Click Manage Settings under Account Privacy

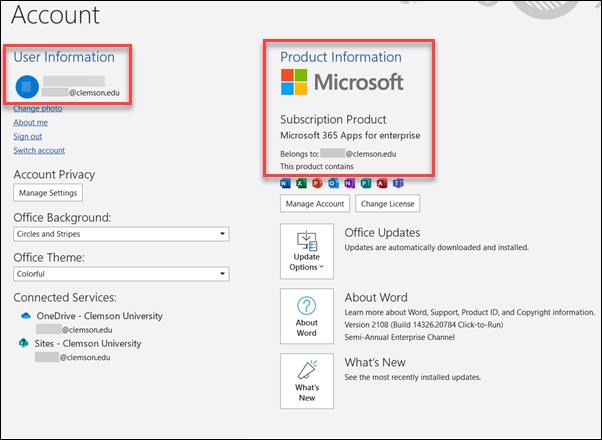point(48,193)
